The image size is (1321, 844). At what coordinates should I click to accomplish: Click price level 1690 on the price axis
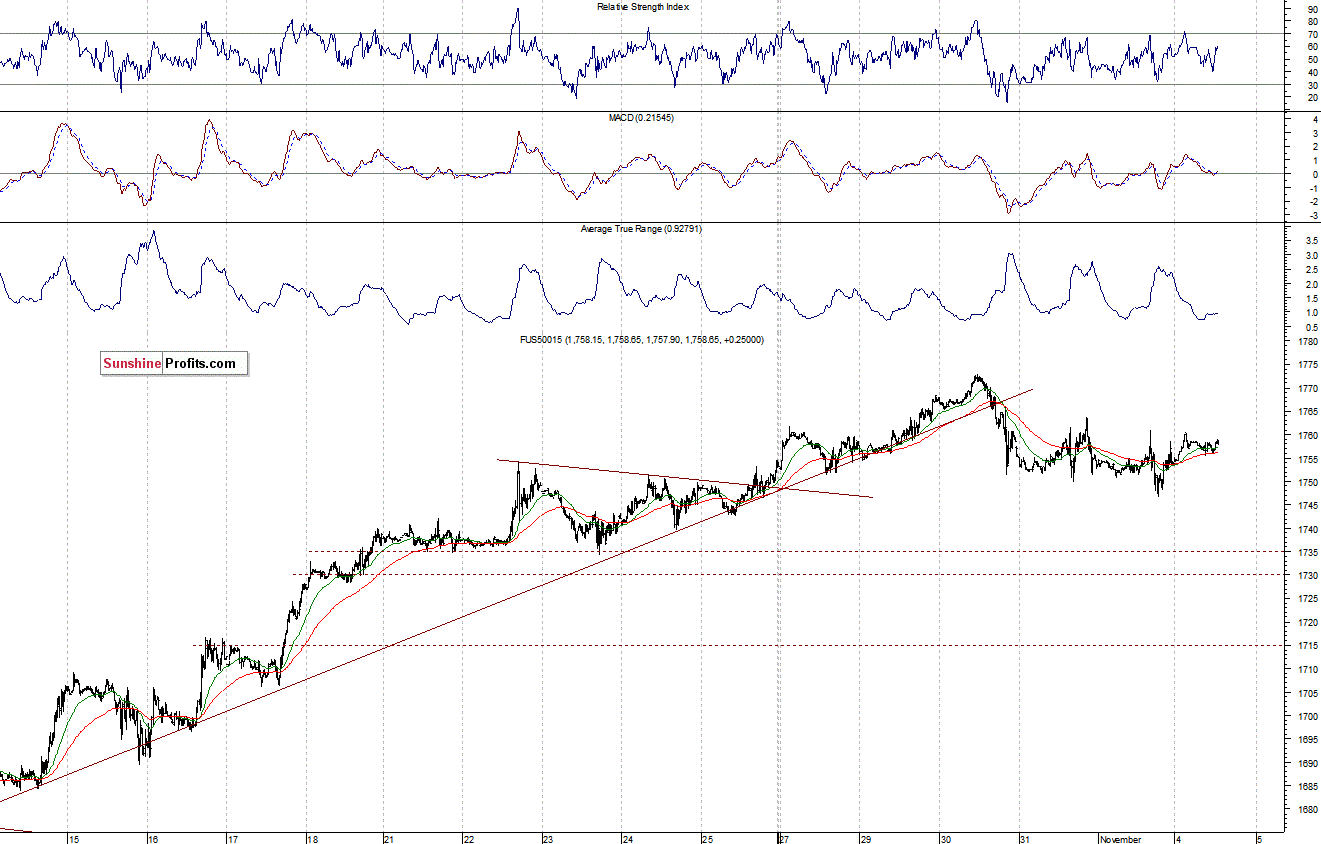(x=1307, y=764)
